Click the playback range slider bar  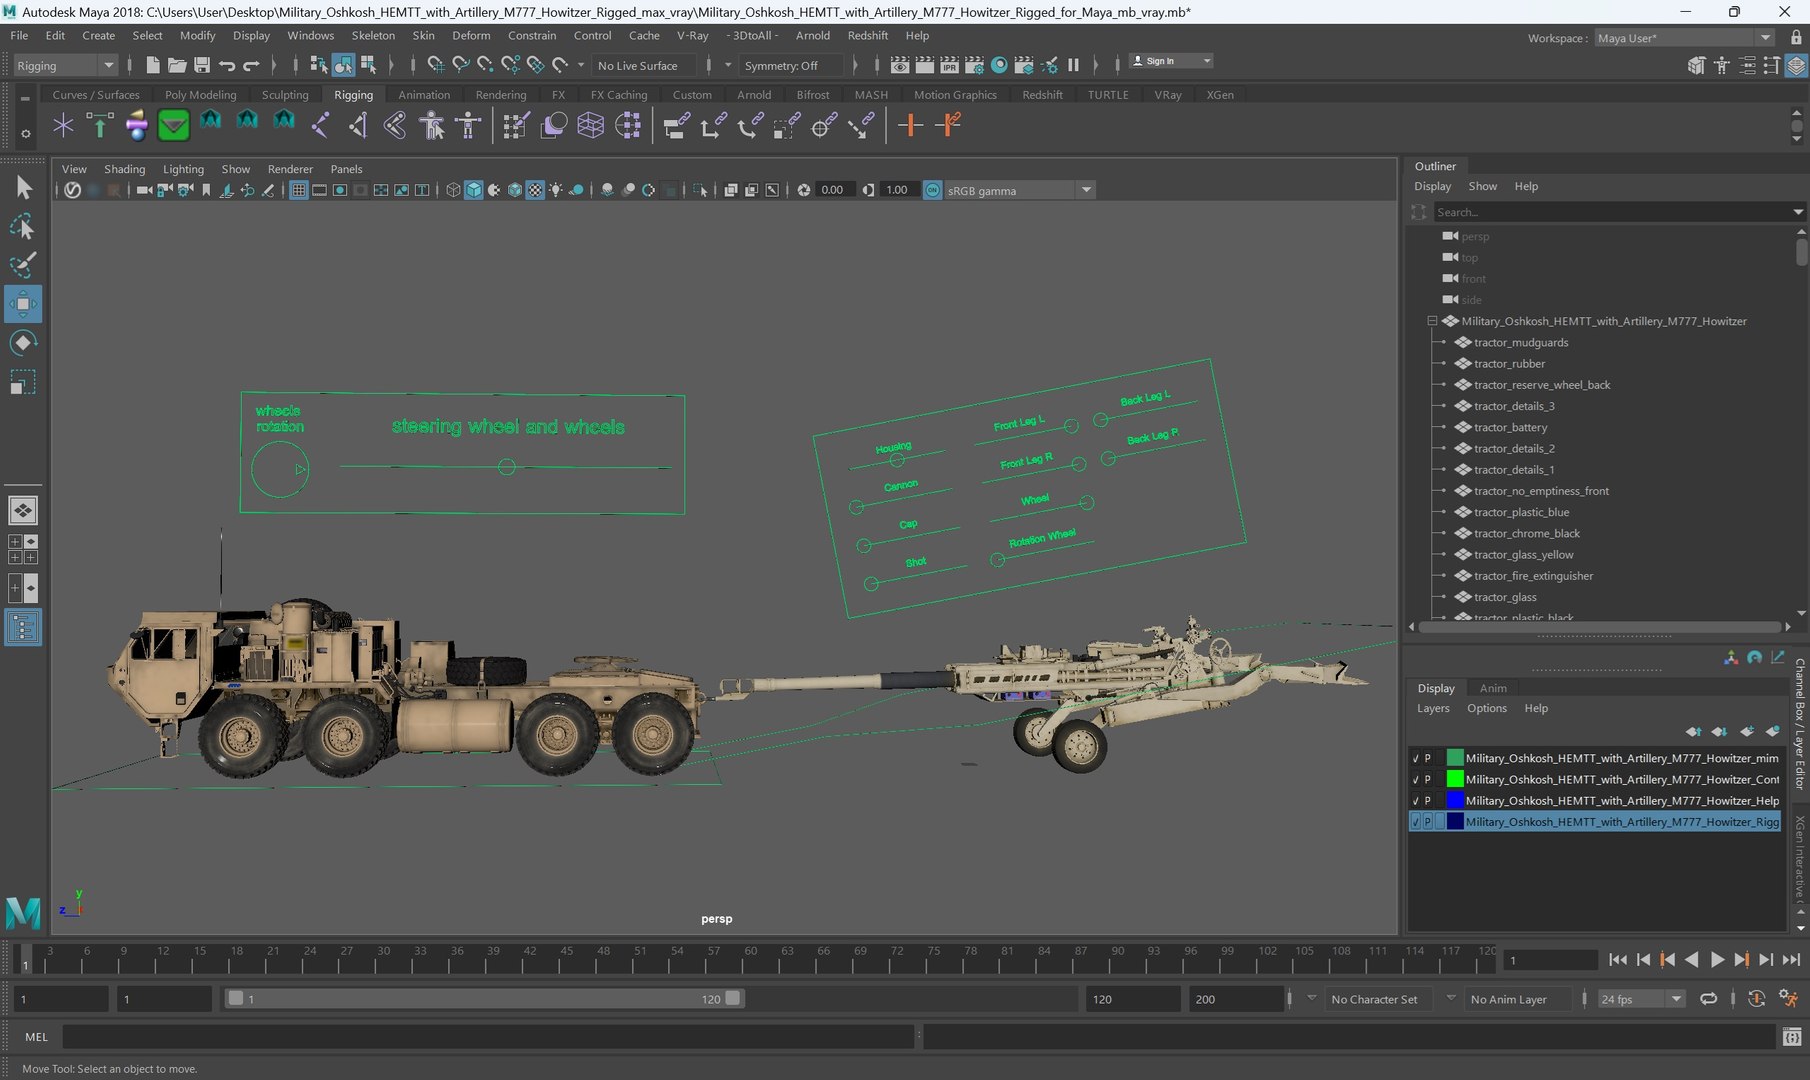(x=484, y=998)
